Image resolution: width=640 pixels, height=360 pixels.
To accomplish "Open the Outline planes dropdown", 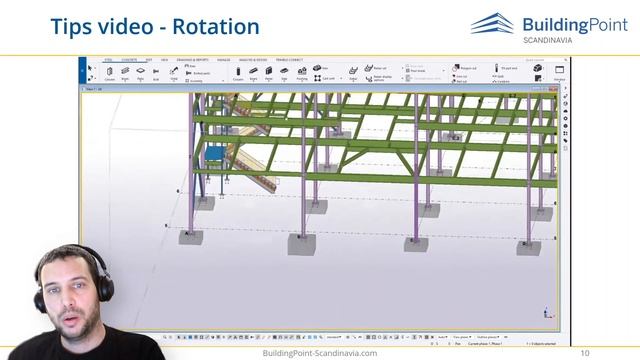I will (x=488, y=337).
